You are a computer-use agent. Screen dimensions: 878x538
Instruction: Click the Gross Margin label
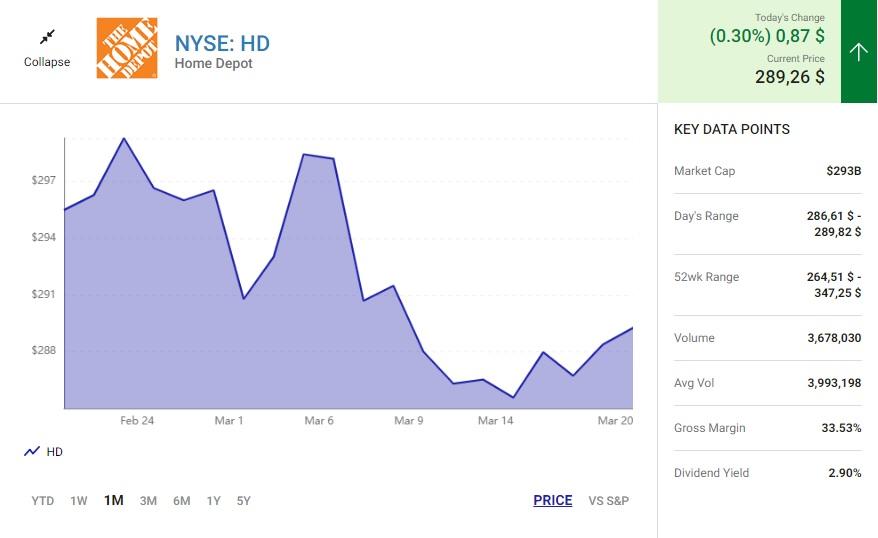click(709, 428)
